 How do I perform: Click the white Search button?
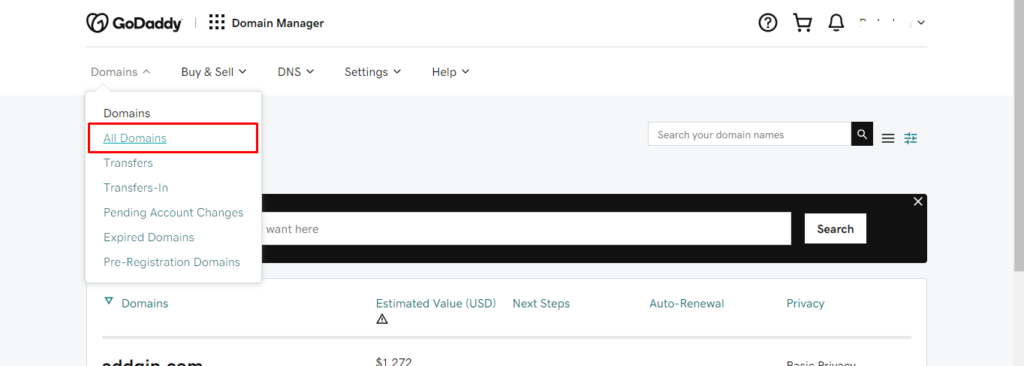pos(835,229)
